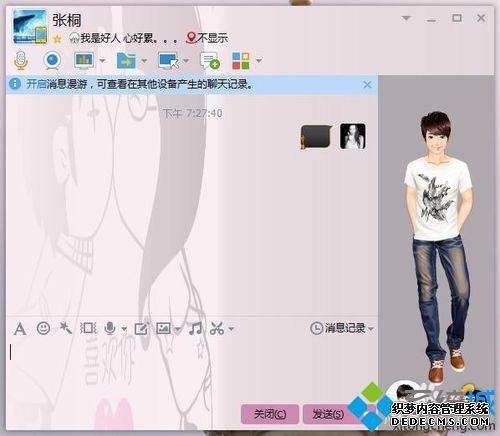The image size is (500, 436).
Task: Click the send file folder icon
Action: (126, 61)
